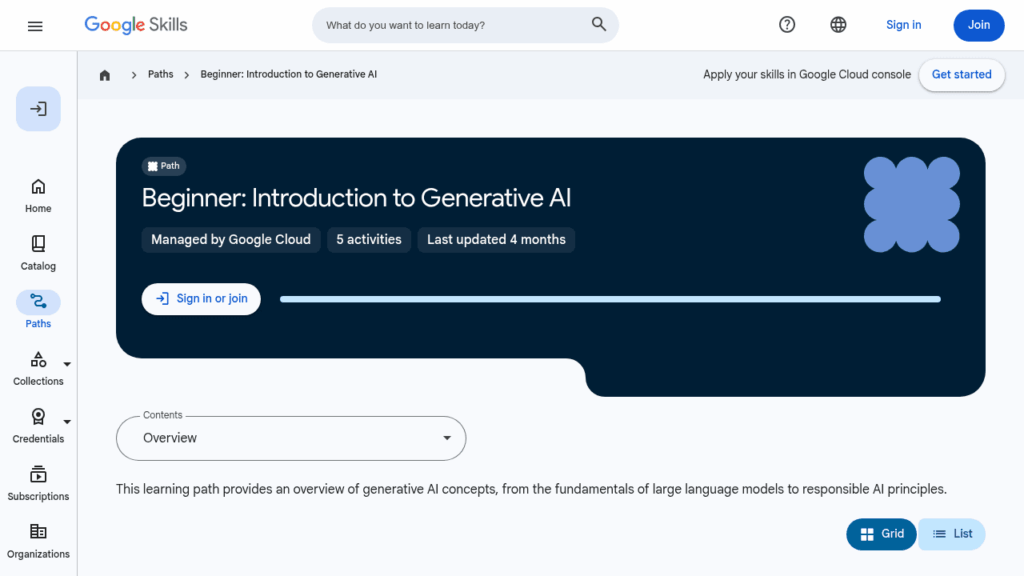Go to Home in the sidebar
Viewport: 1024px width, 576px height.
[x=39, y=196]
